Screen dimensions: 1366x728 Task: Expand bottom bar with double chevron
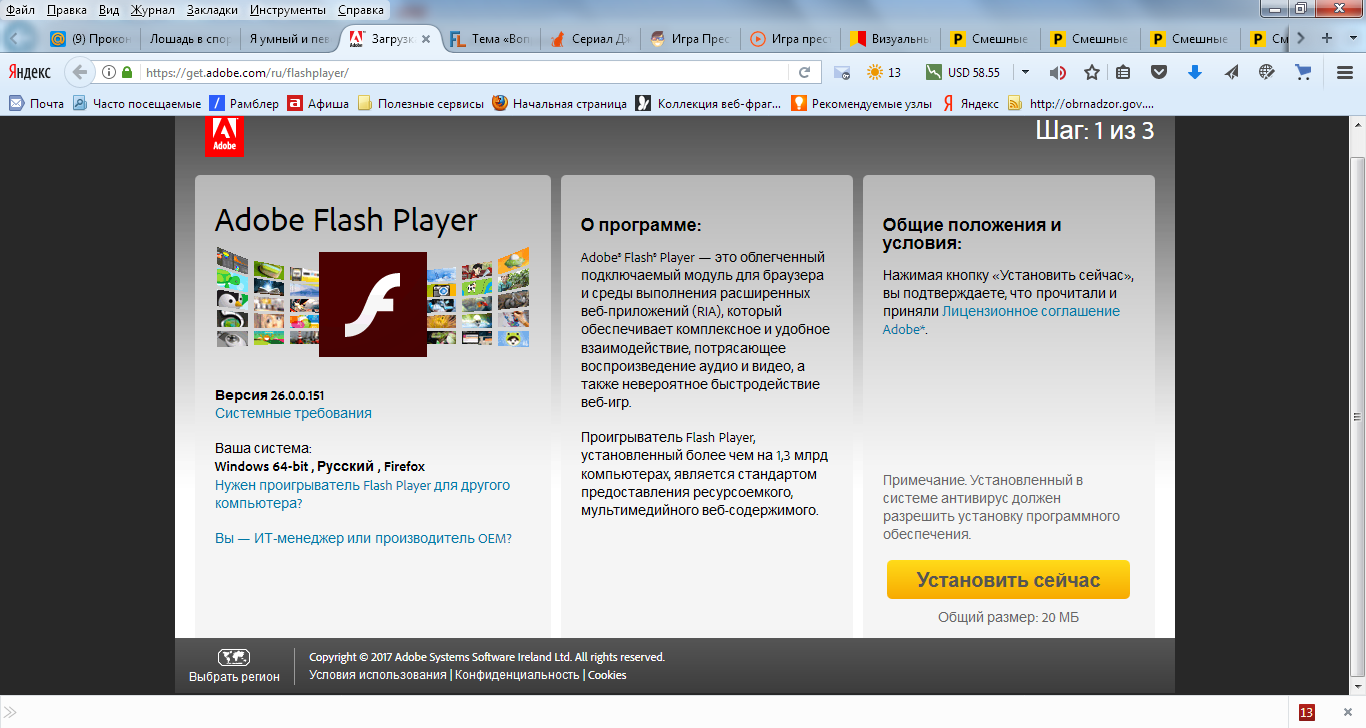coord(10,712)
